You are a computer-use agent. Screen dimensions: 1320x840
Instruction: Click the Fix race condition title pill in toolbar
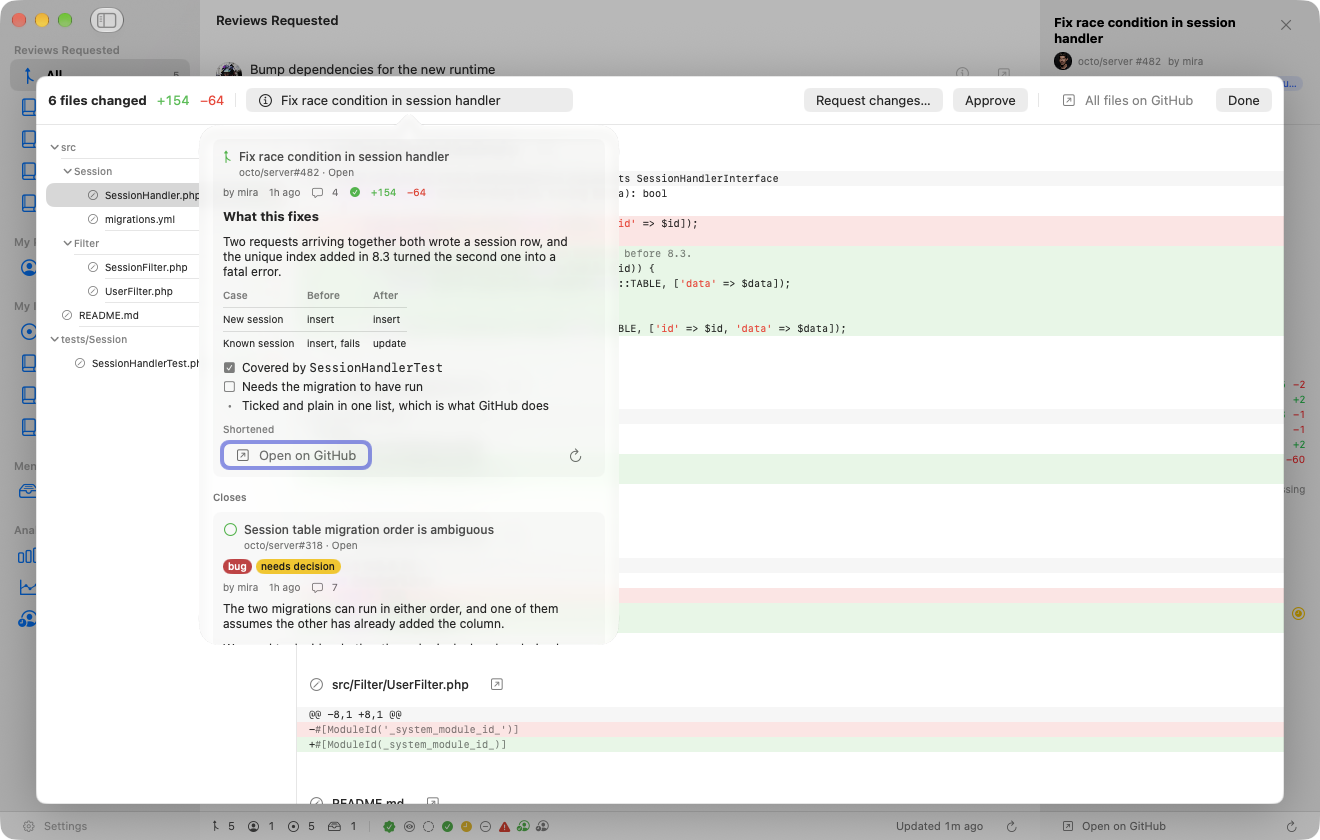coord(409,100)
